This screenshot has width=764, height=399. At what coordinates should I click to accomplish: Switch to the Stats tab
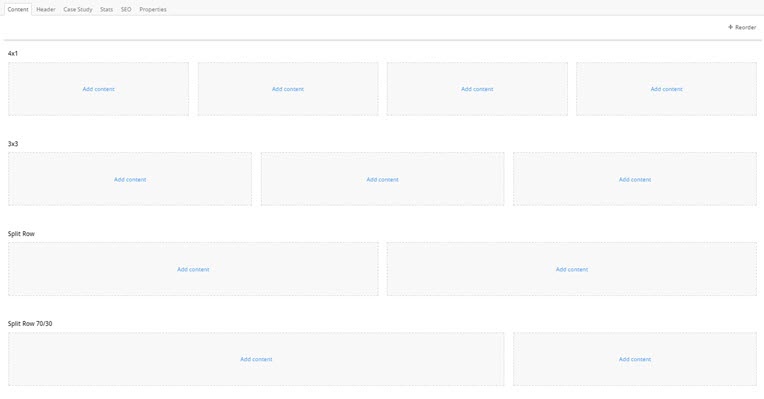[106, 9]
